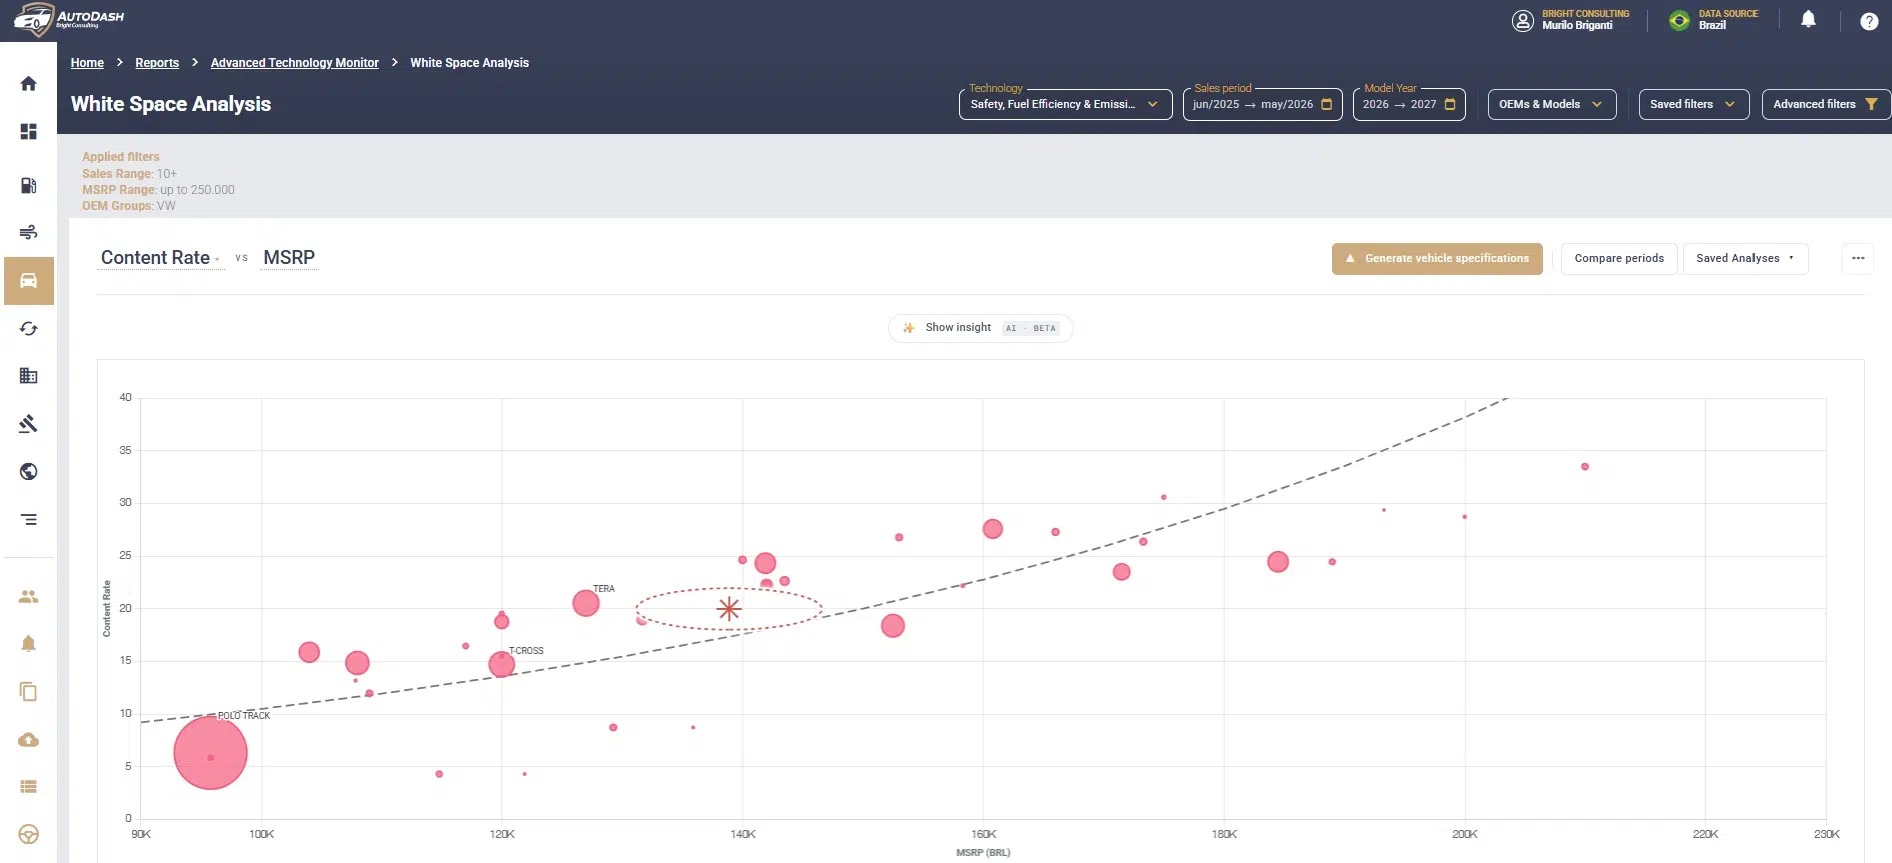Go to Reports breadcrumb link

pos(157,63)
